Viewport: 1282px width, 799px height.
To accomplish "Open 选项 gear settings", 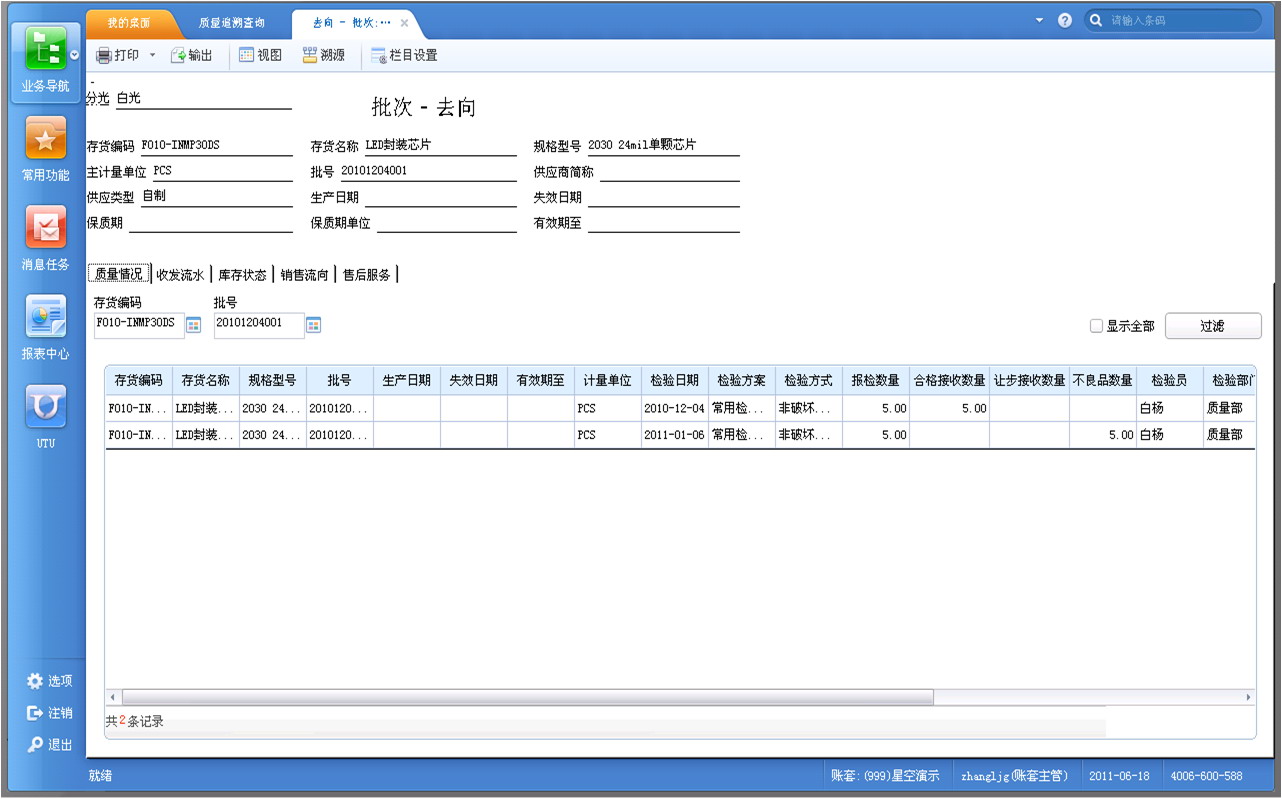I will (50, 681).
